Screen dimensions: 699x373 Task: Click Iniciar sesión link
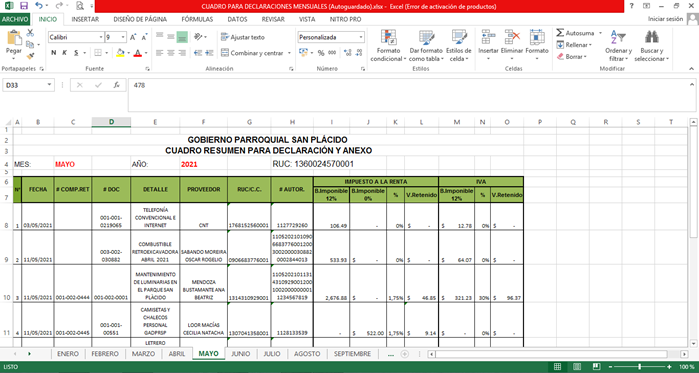[666, 19]
